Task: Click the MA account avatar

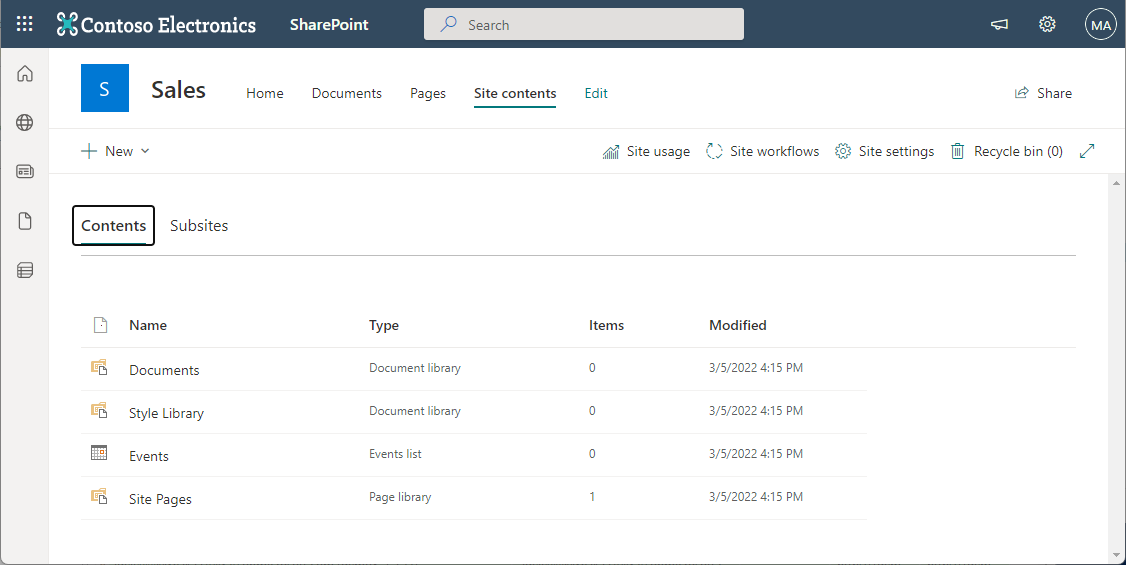Action: coord(1100,25)
